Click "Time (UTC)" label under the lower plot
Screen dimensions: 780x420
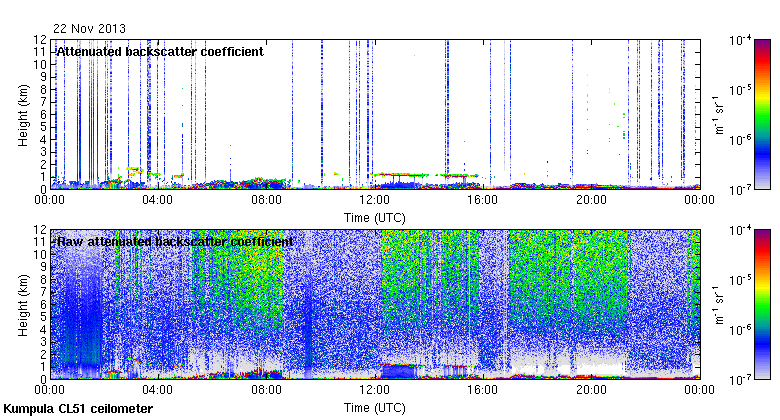[375, 408]
